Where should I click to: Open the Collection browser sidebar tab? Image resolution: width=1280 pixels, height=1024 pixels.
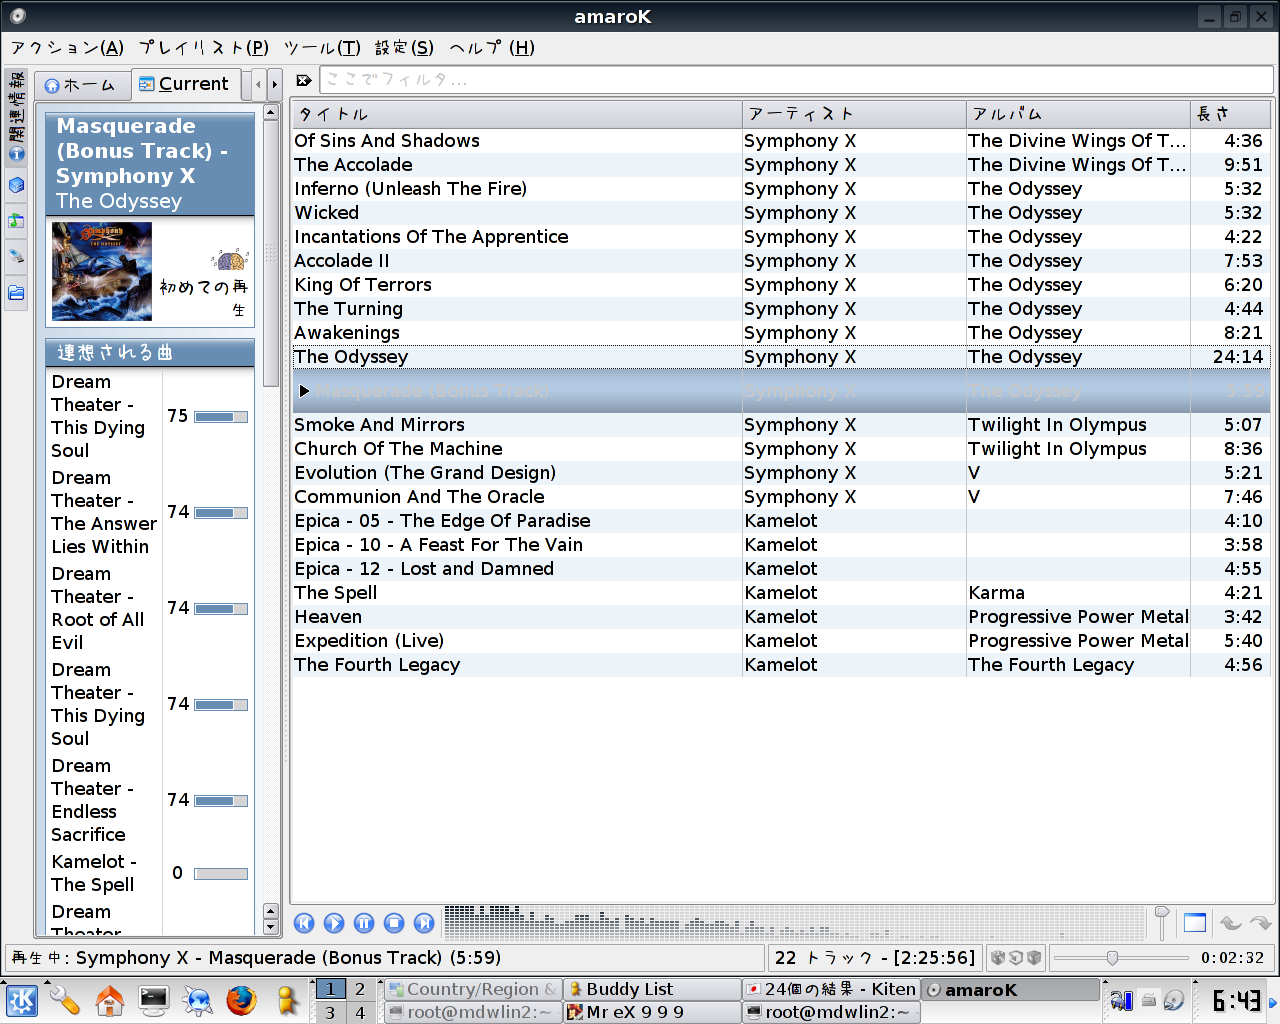16,186
